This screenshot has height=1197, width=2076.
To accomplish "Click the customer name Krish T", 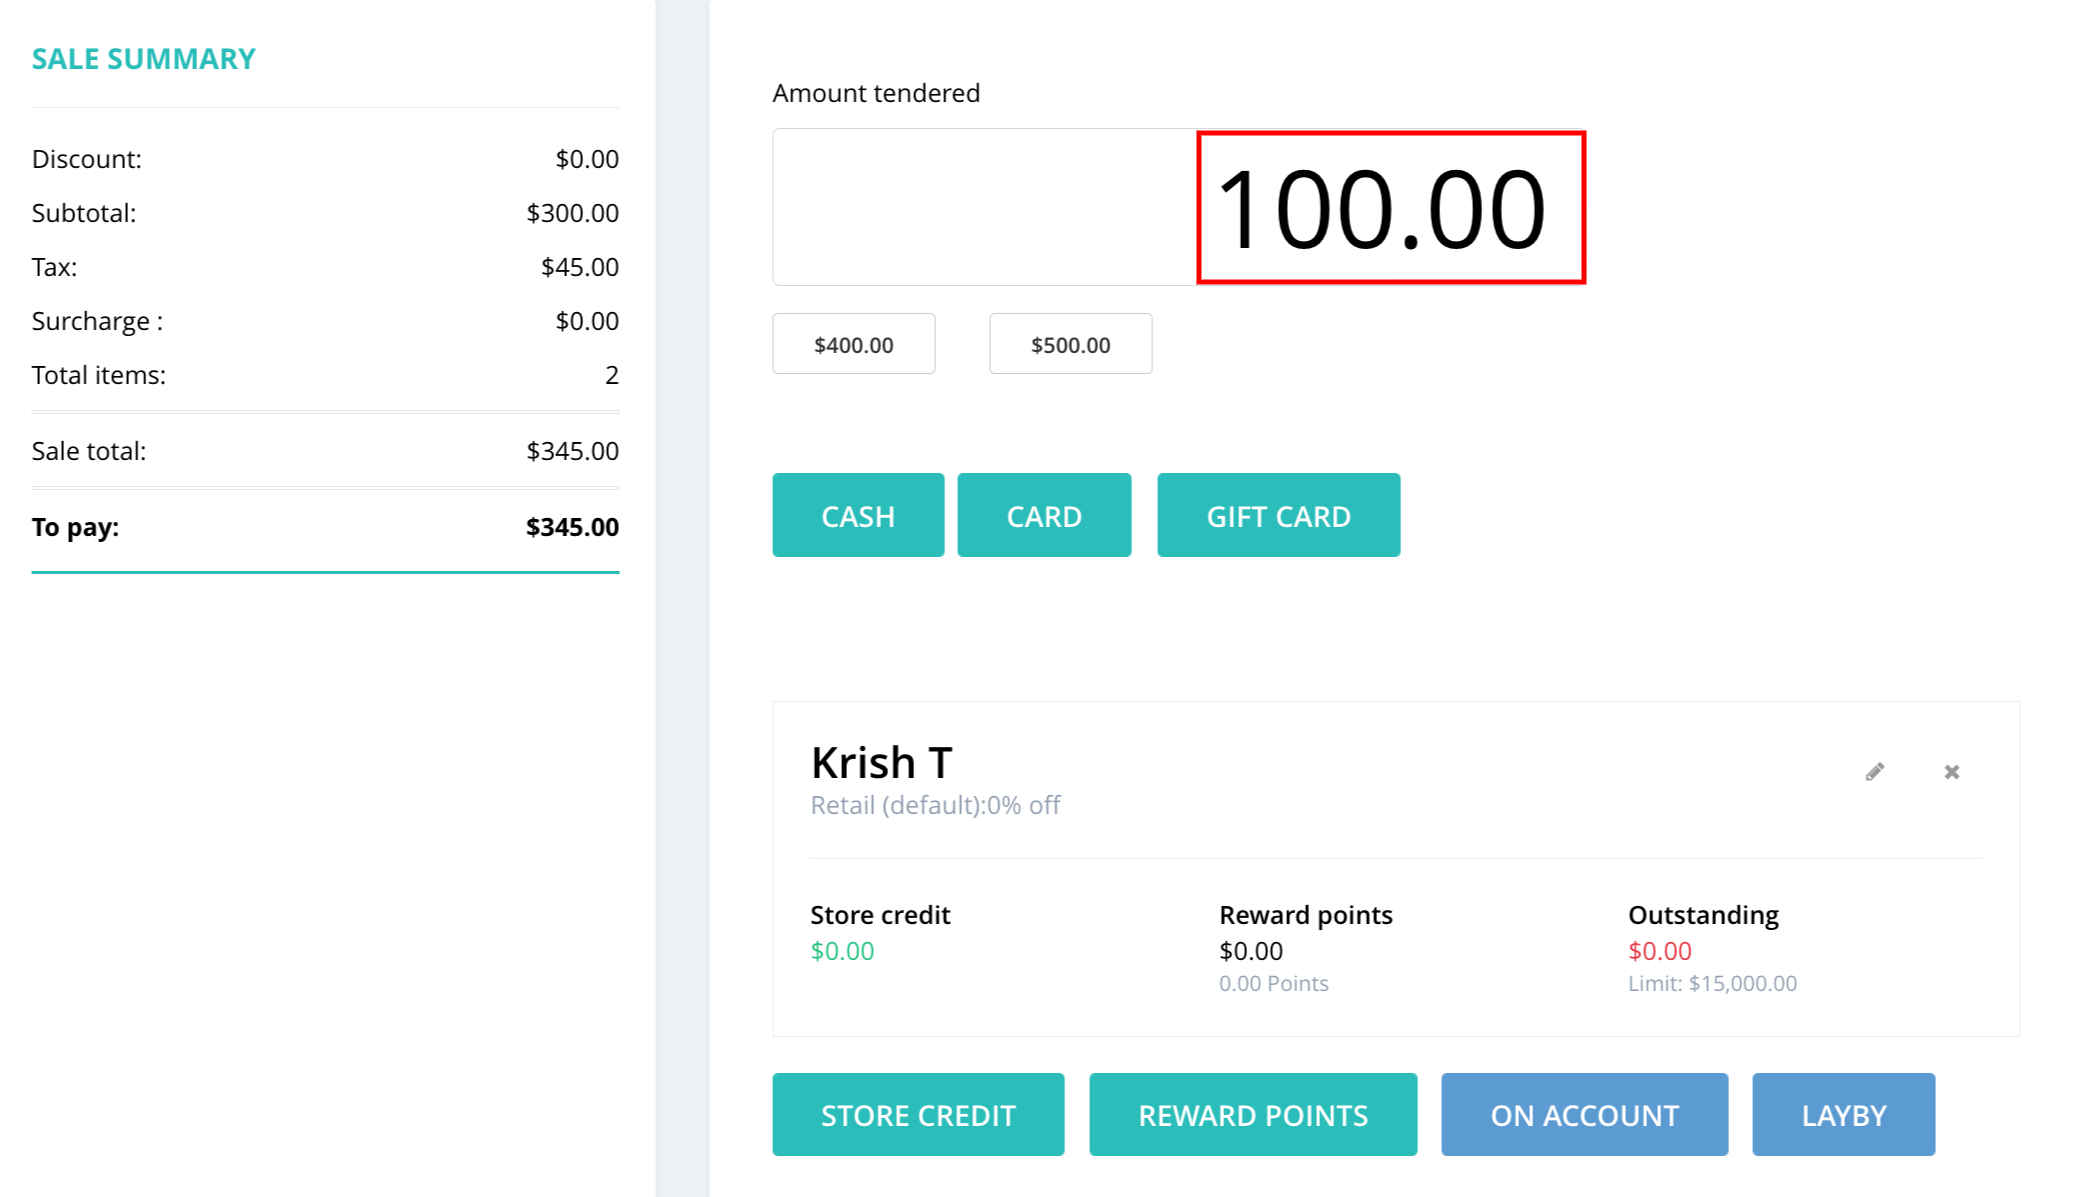I will tap(881, 763).
